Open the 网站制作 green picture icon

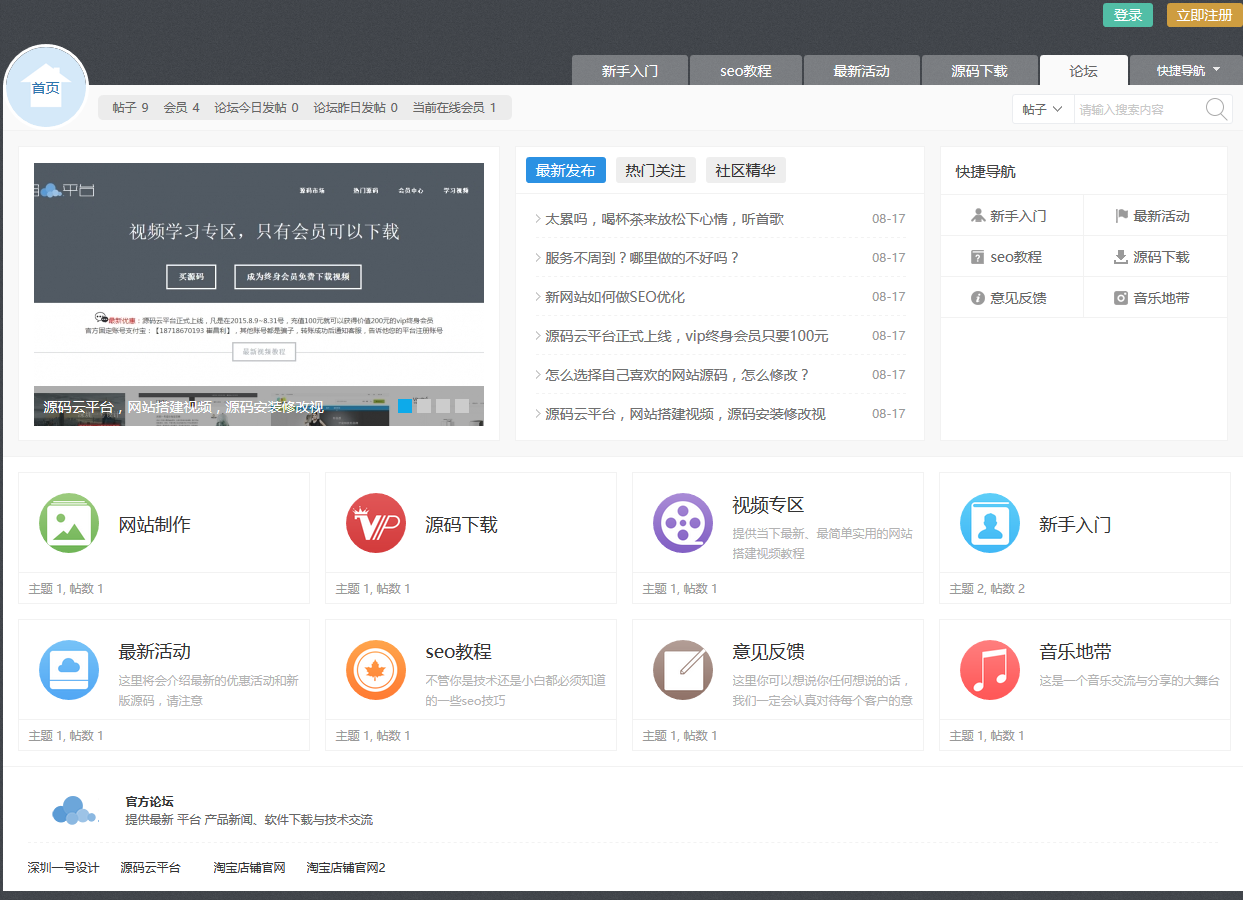coord(69,523)
